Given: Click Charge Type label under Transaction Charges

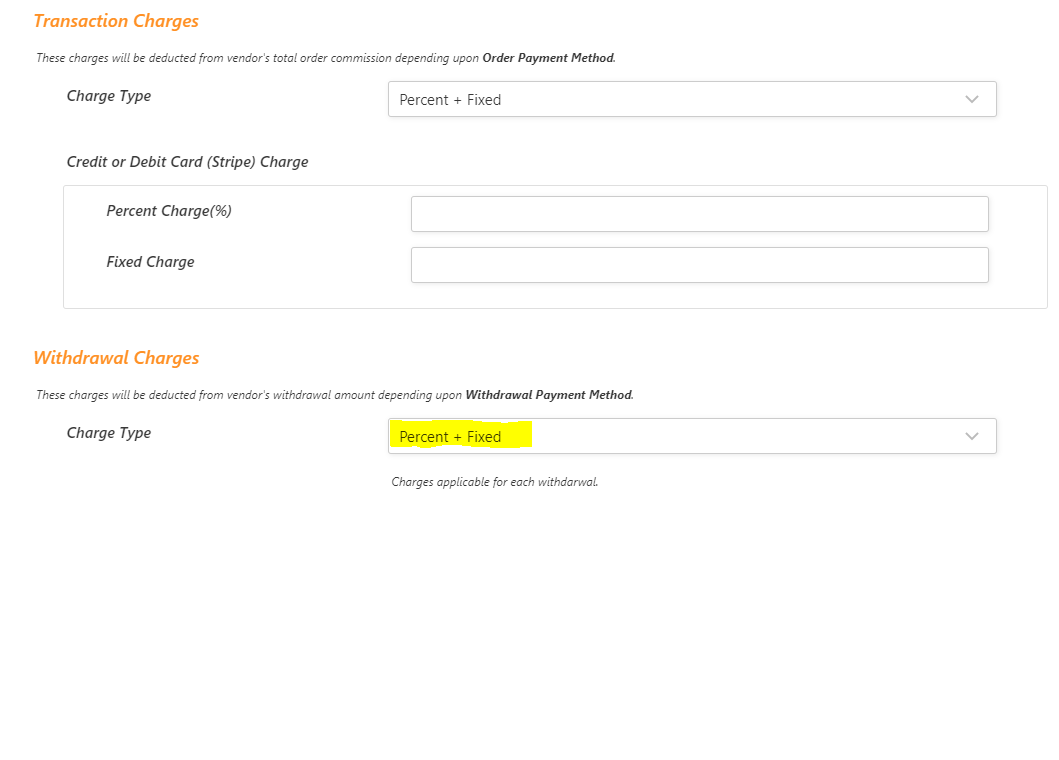Looking at the screenshot, I should [x=109, y=96].
